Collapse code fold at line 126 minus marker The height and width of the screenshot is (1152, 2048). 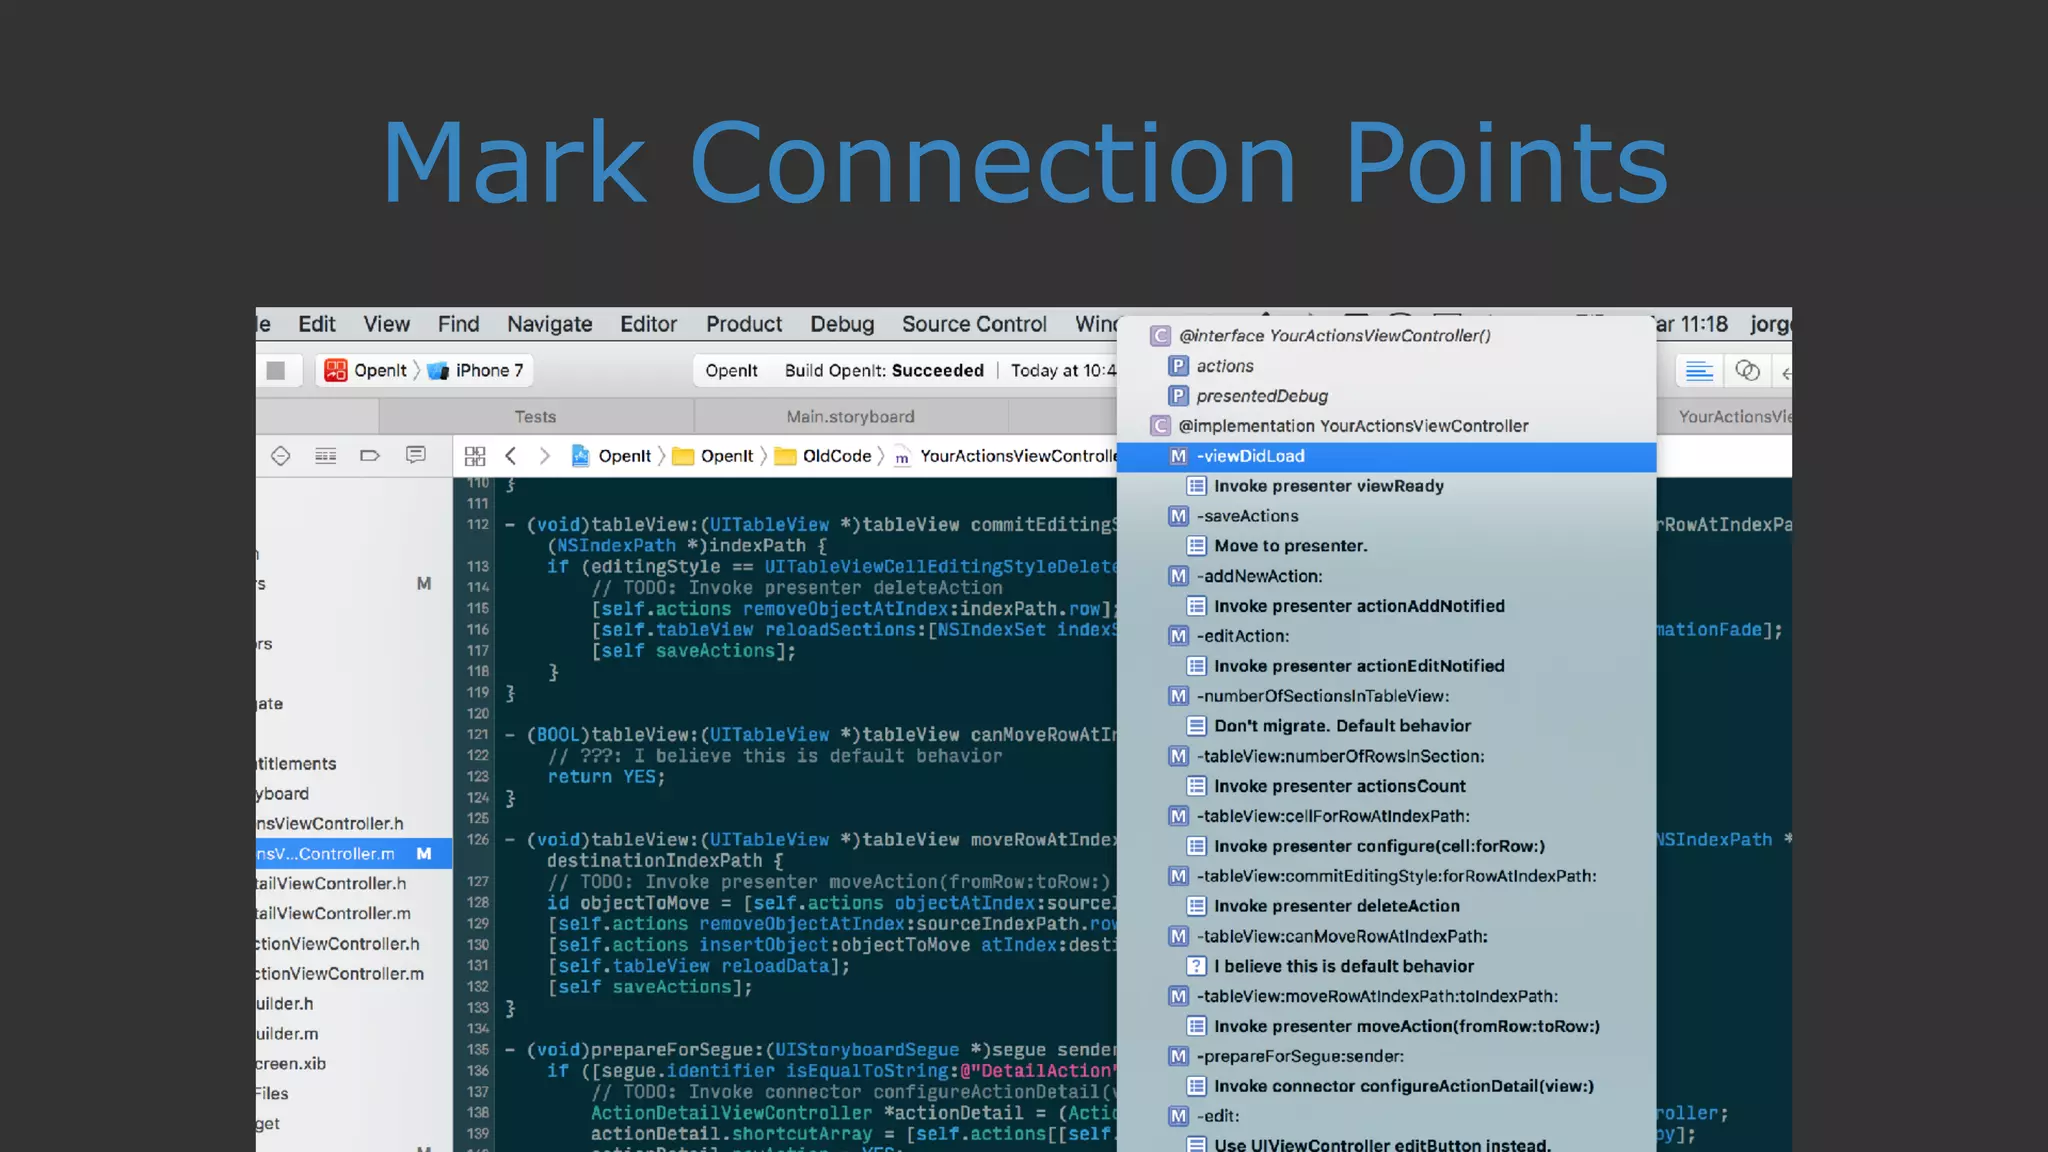click(510, 840)
